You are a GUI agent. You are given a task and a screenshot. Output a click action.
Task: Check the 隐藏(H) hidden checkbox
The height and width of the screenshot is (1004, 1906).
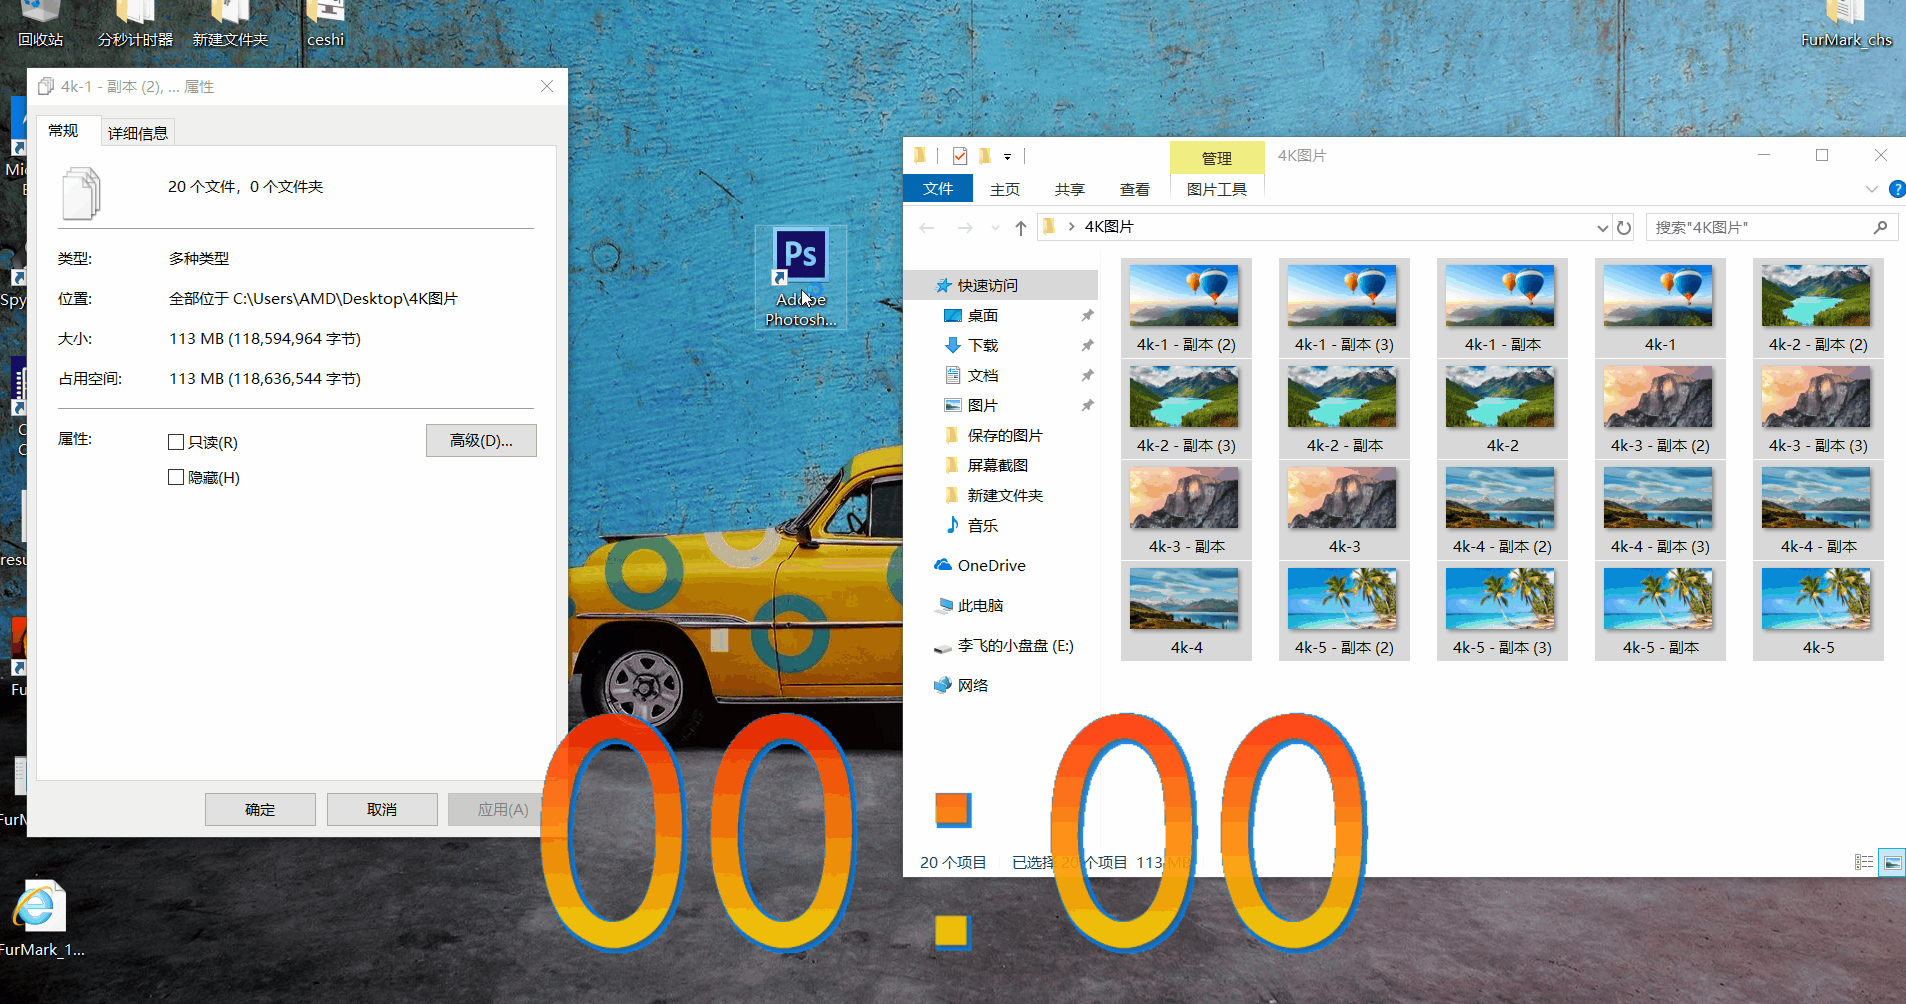[176, 477]
